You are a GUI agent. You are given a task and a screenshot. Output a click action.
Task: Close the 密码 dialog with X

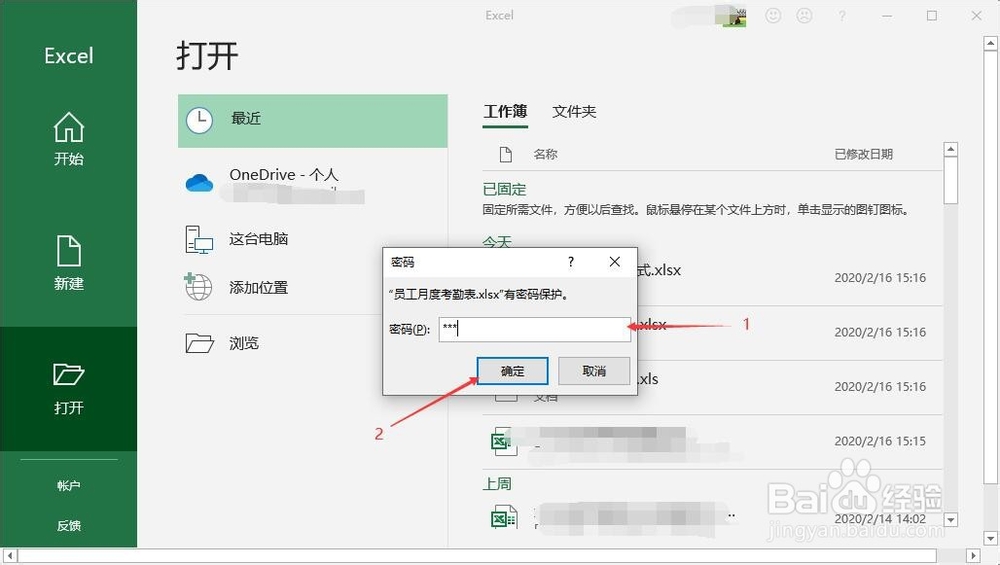click(614, 261)
